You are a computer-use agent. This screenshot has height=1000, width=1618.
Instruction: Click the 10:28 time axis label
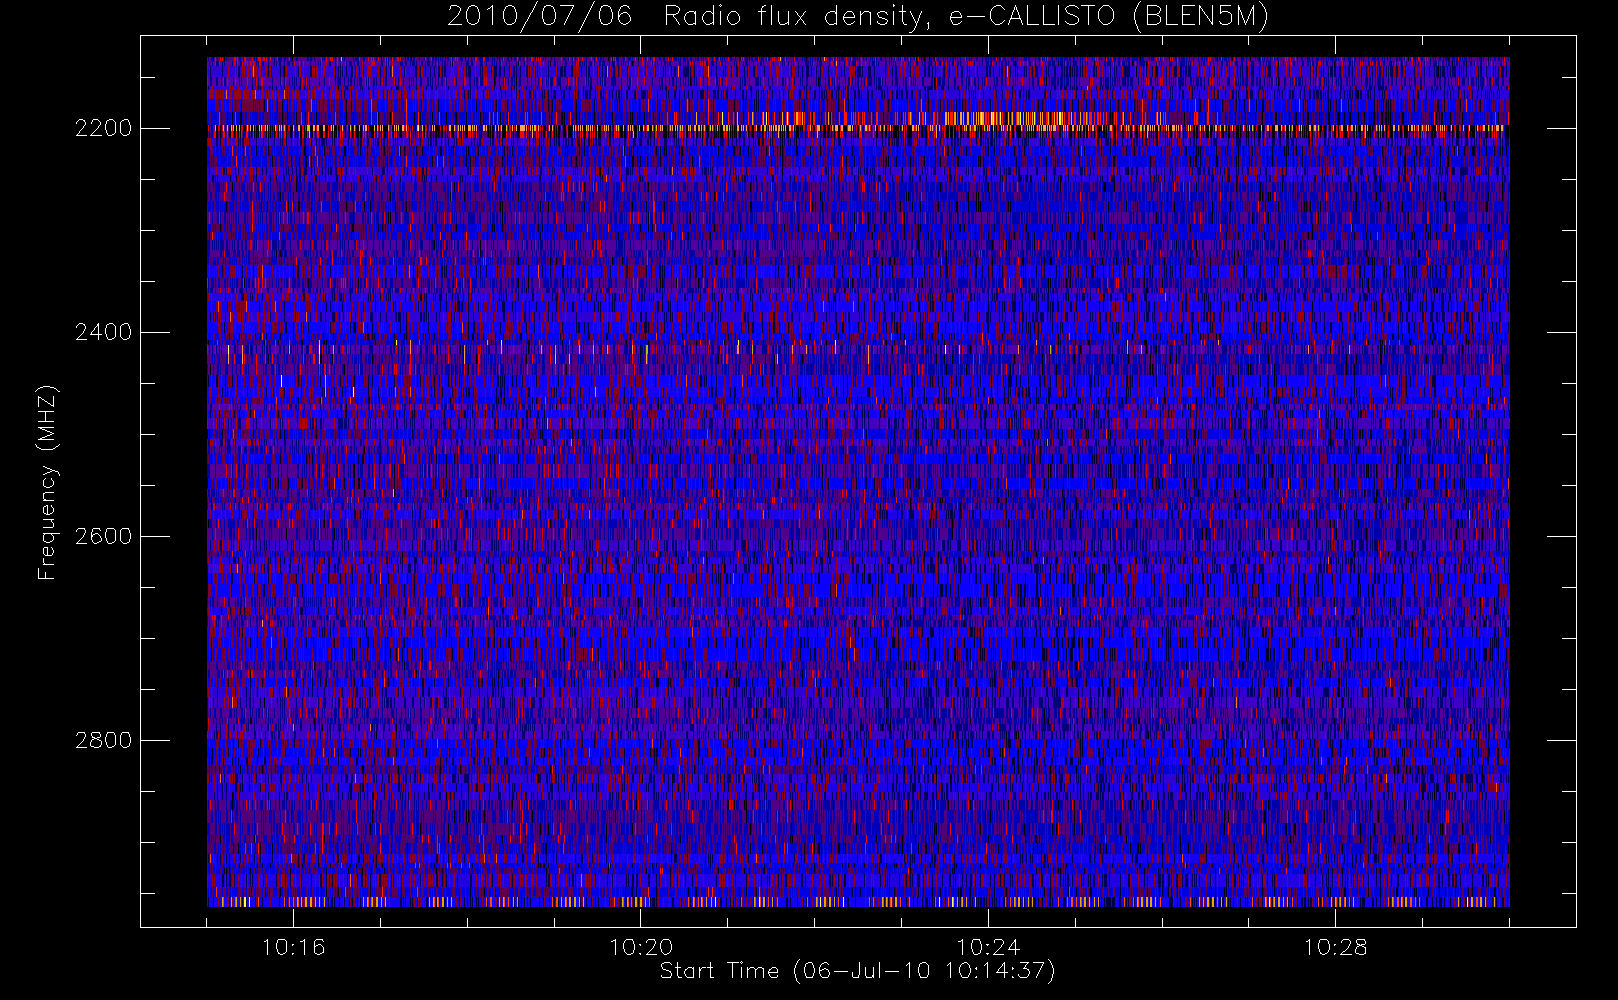[1335, 947]
